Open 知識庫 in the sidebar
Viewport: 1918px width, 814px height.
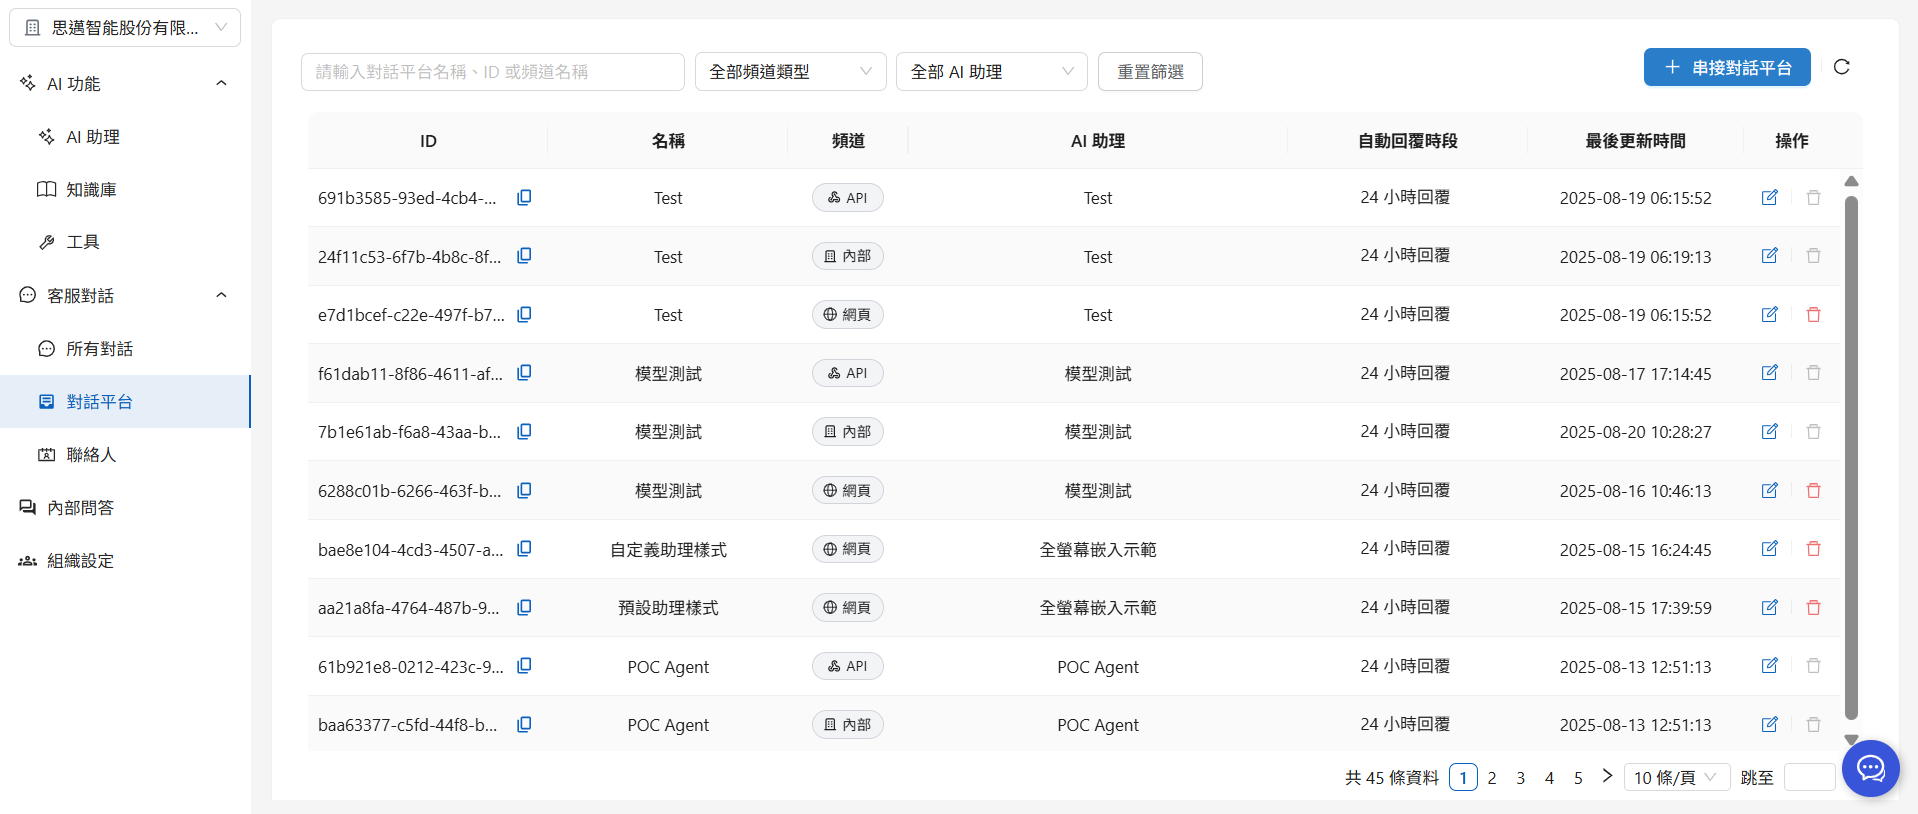[x=91, y=190]
